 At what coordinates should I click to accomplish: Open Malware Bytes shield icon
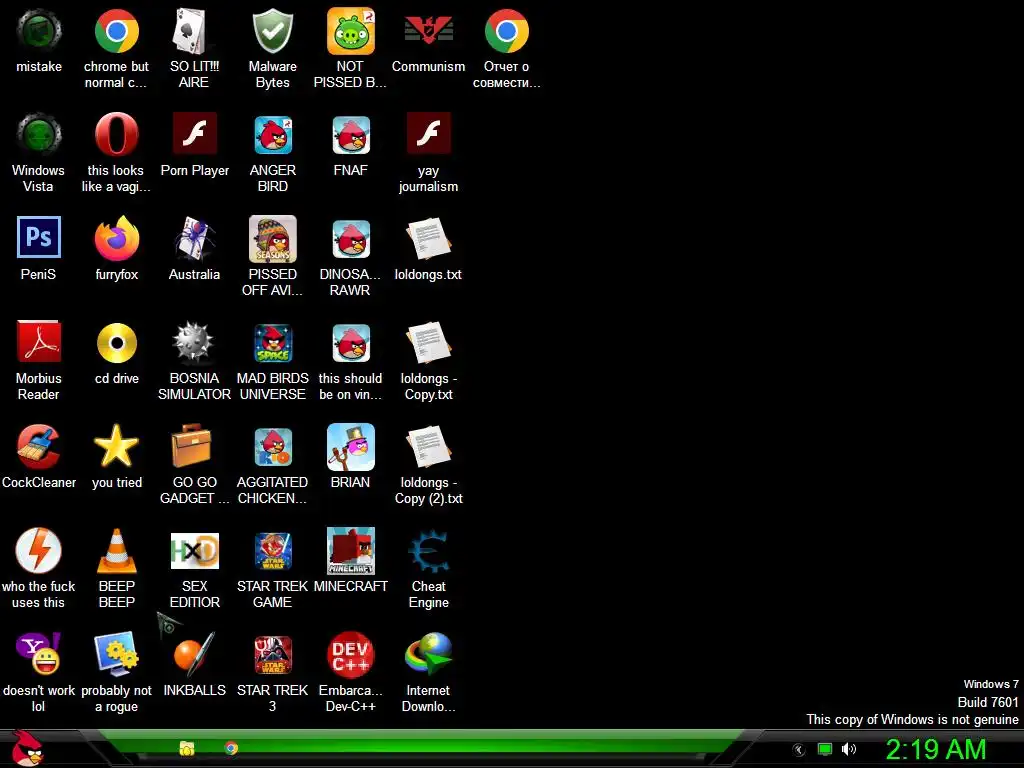[x=272, y=32]
